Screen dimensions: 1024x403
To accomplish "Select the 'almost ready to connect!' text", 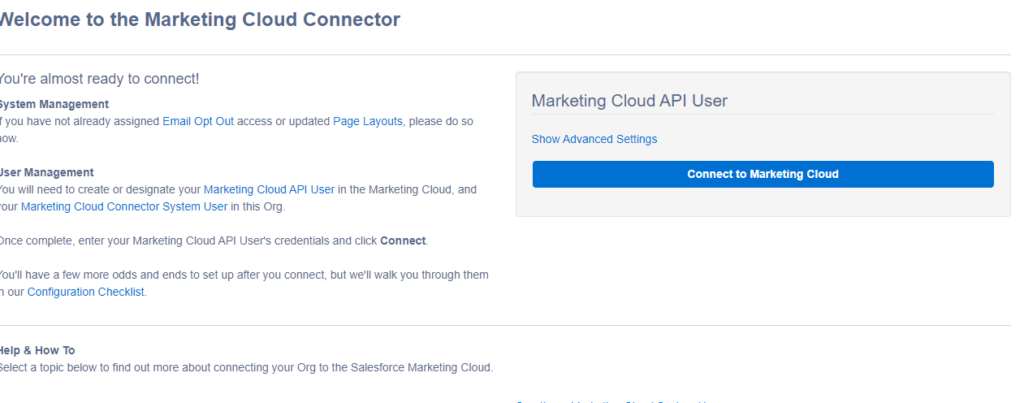I will click(99, 79).
